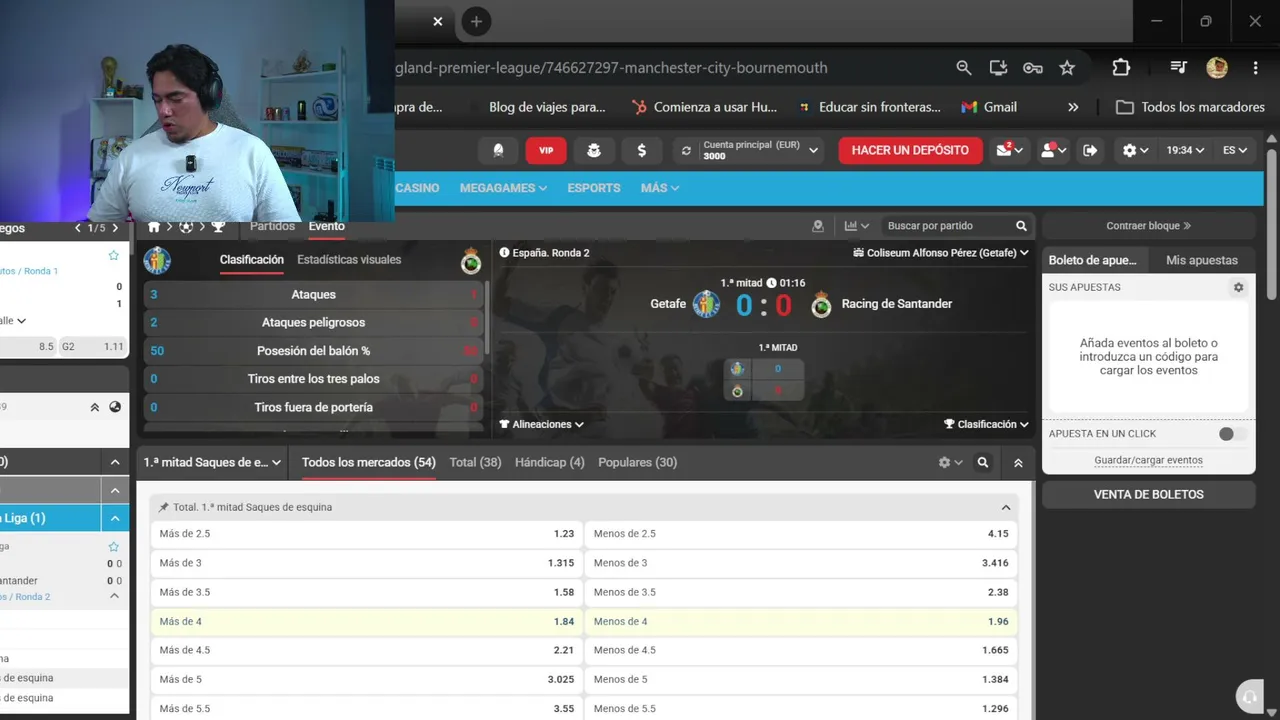Click the browser zoom magnifier icon

[964, 68]
